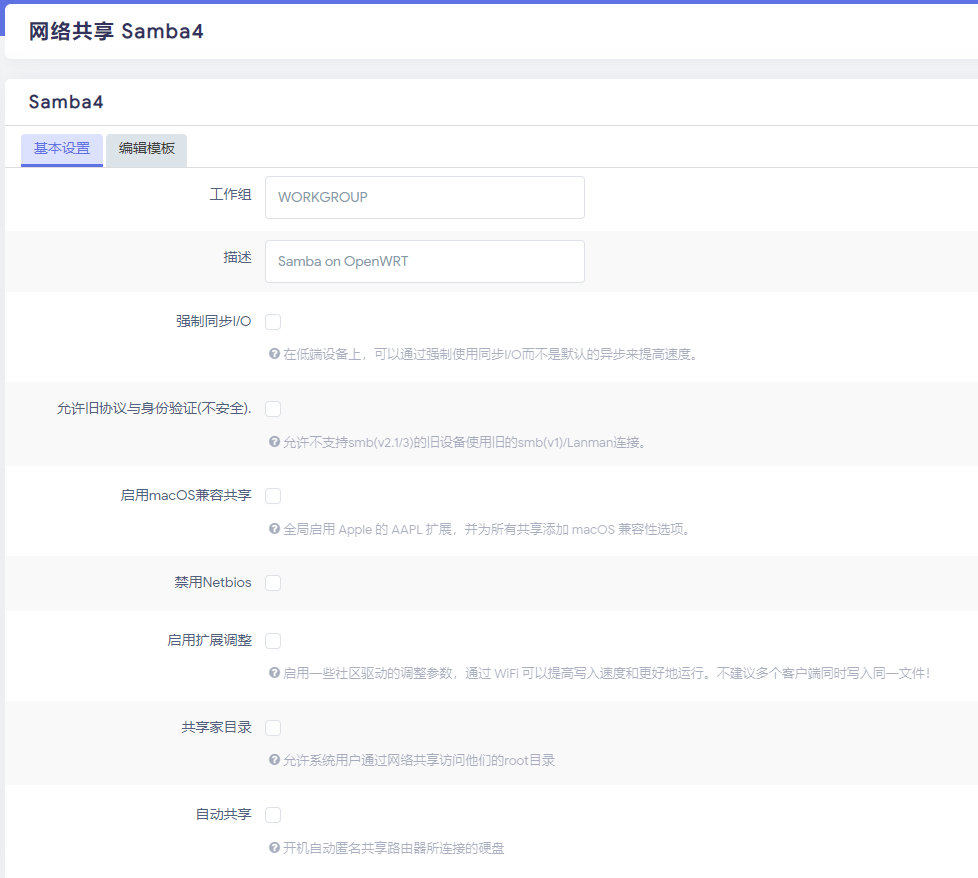
Task: Enable the 强制同步I/O checkbox
Action: pyautogui.click(x=273, y=321)
